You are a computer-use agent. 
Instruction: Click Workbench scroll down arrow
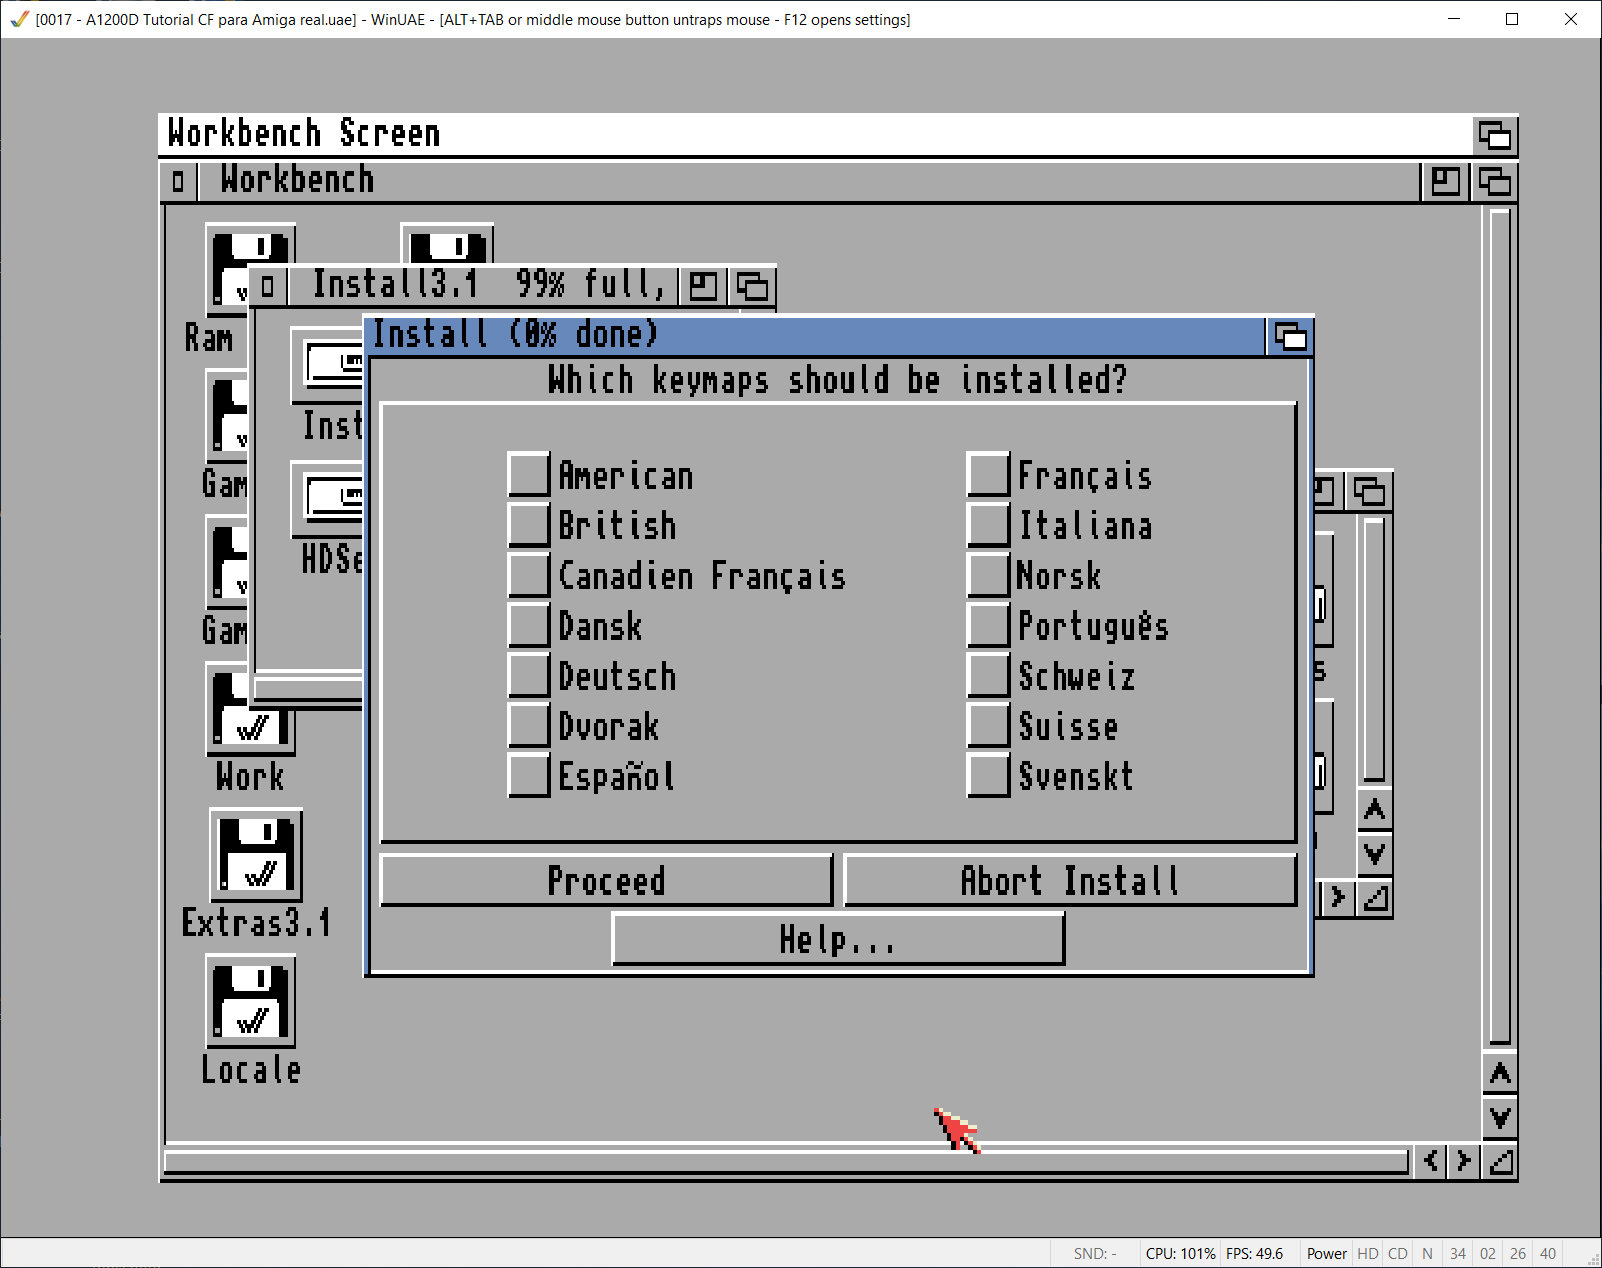1500,1117
